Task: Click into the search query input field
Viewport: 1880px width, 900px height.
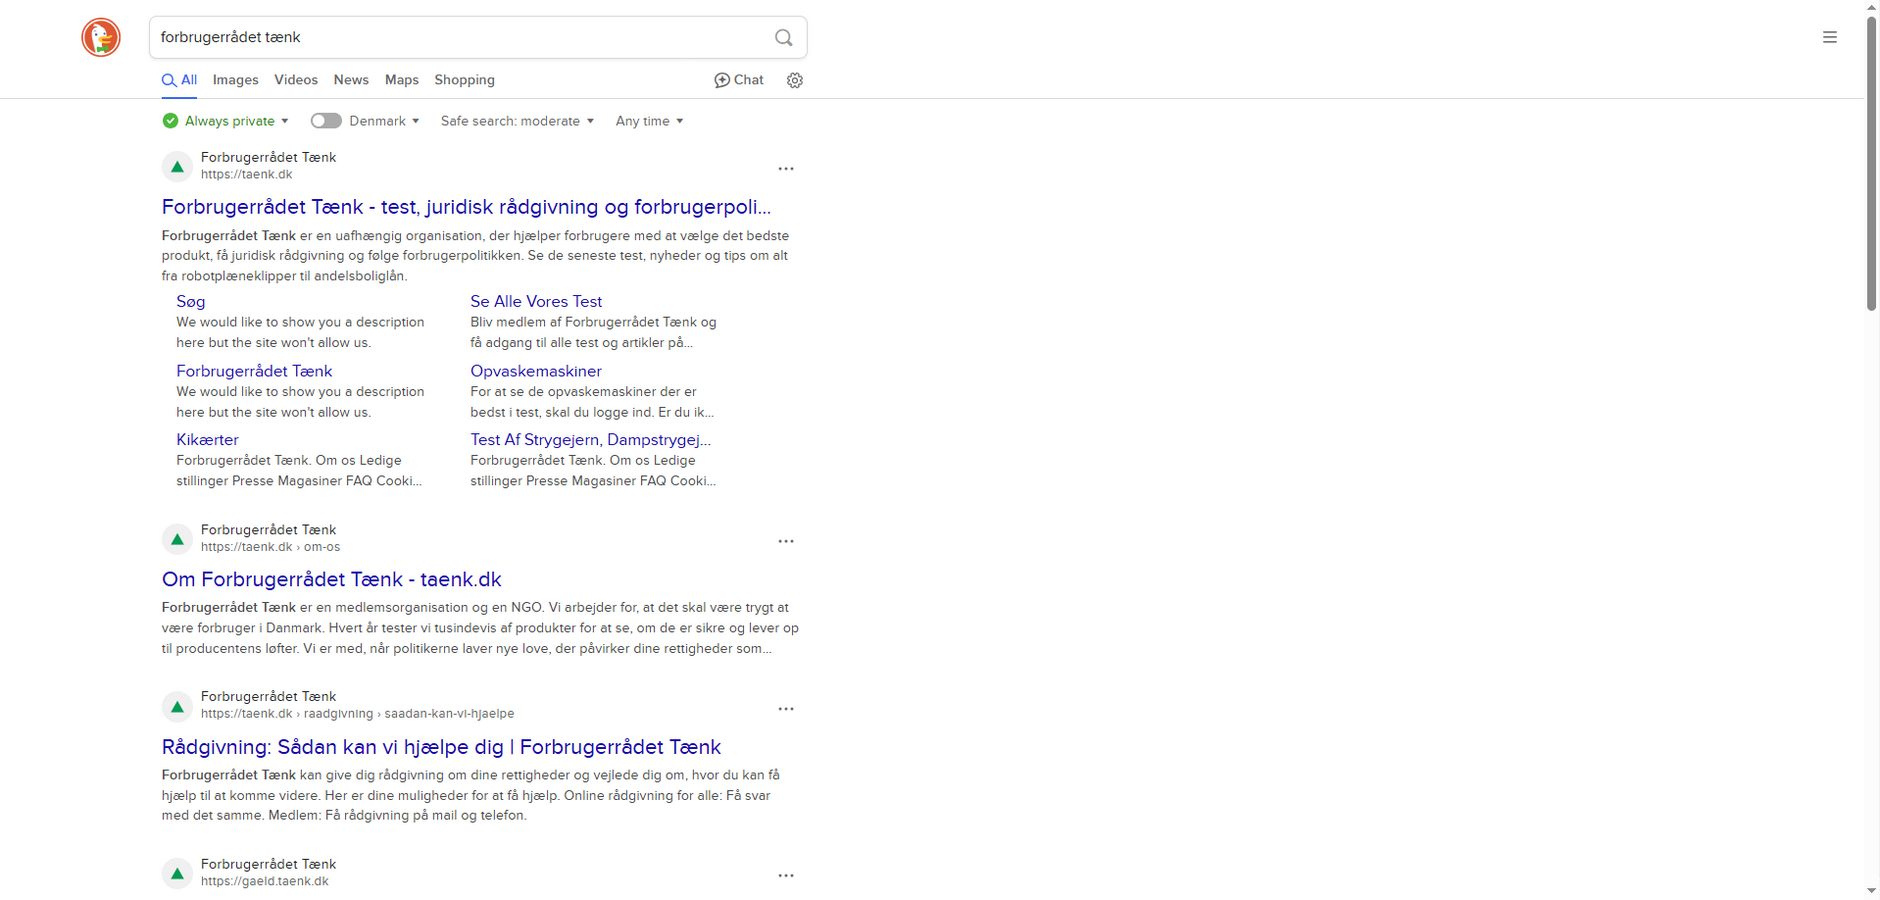Action: point(460,37)
